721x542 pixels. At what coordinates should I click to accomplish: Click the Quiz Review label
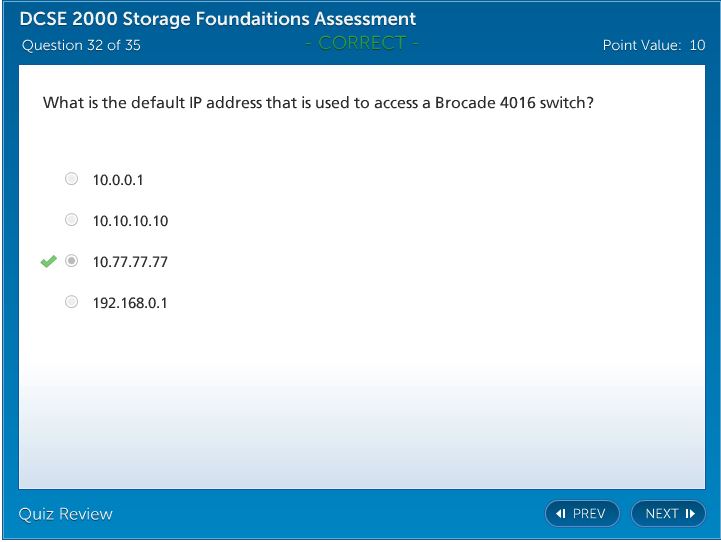66,514
